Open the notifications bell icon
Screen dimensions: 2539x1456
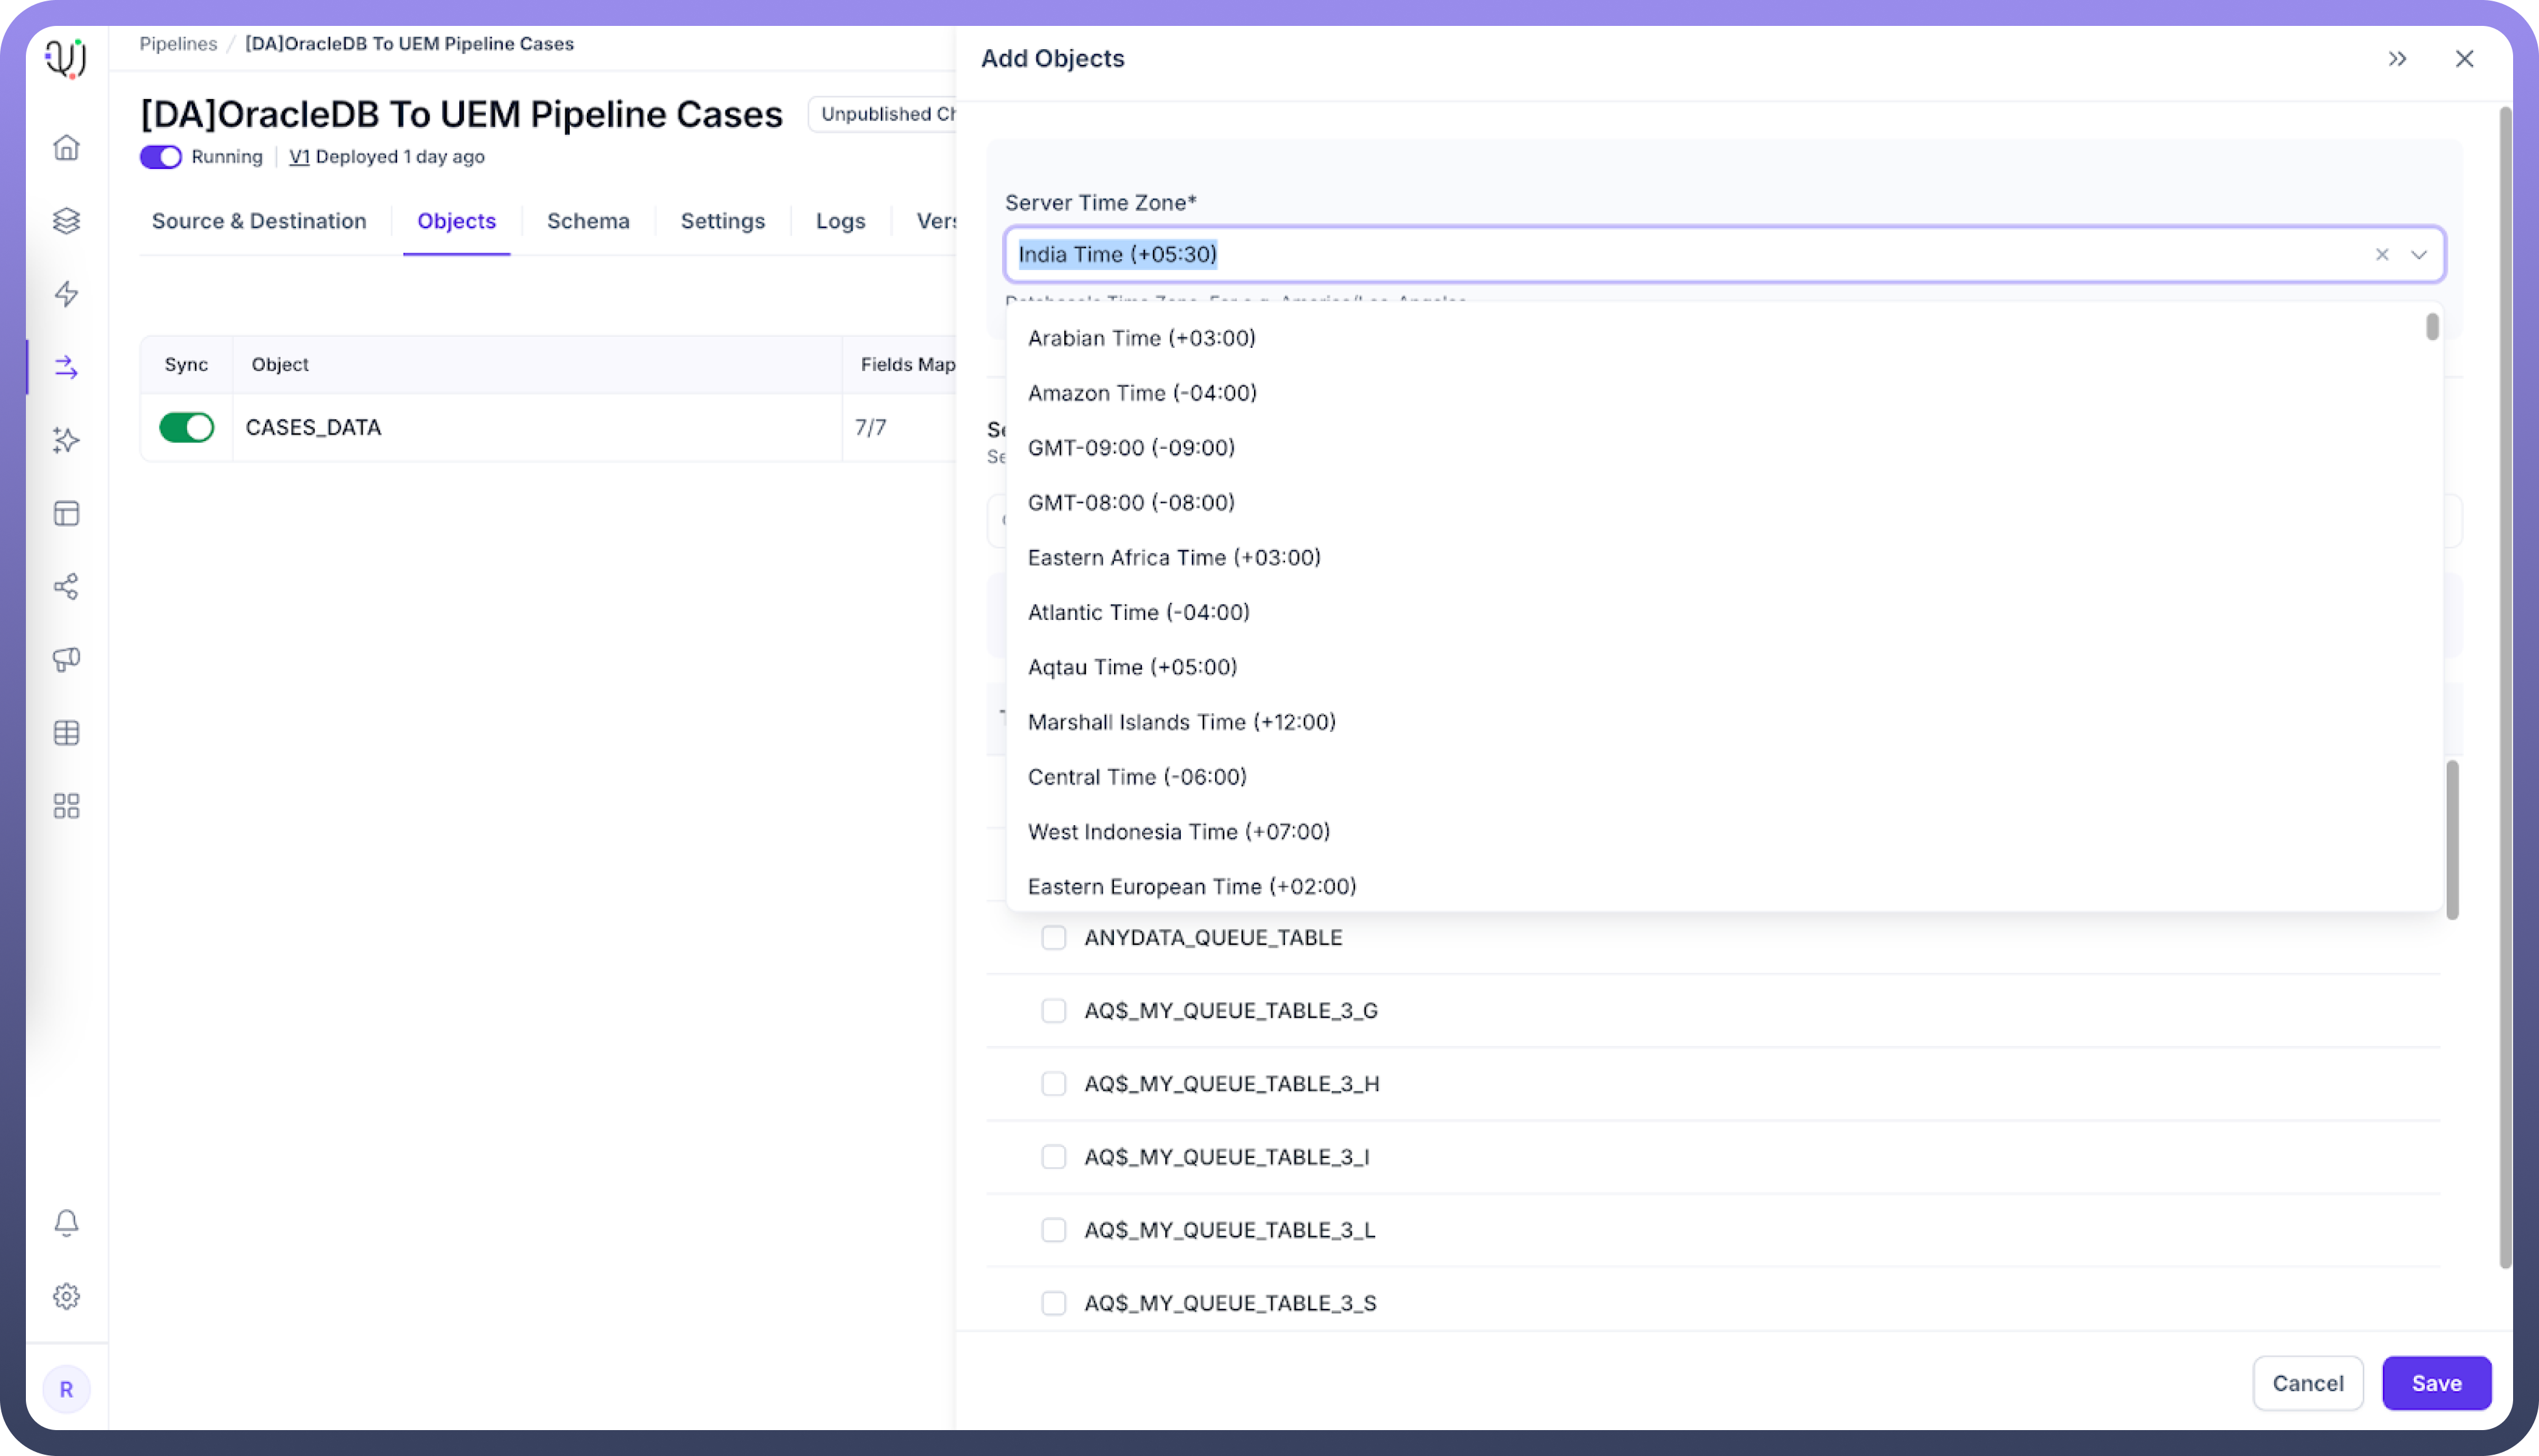click(66, 1223)
